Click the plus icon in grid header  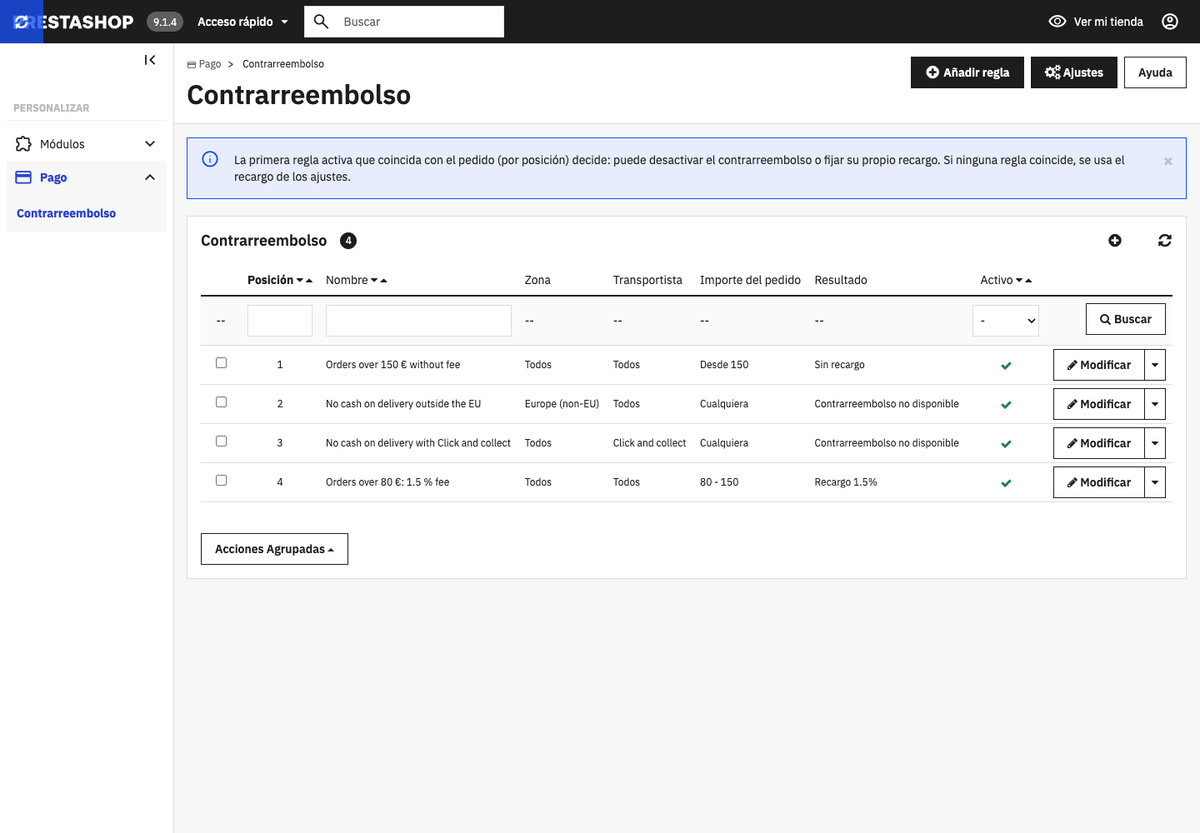(1115, 240)
